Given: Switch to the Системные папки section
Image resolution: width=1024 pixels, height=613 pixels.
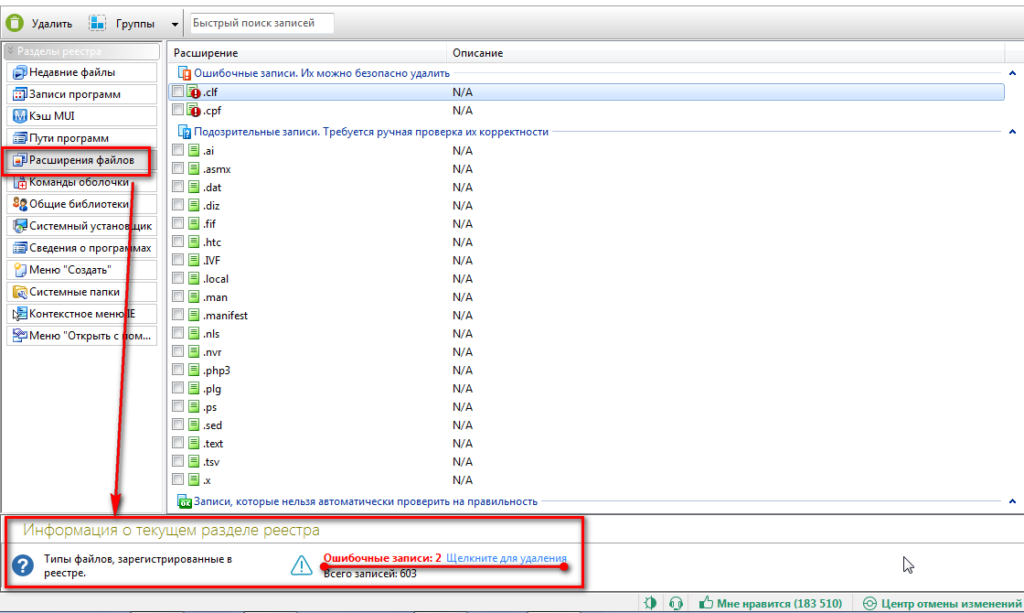Looking at the screenshot, I should pos(80,292).
